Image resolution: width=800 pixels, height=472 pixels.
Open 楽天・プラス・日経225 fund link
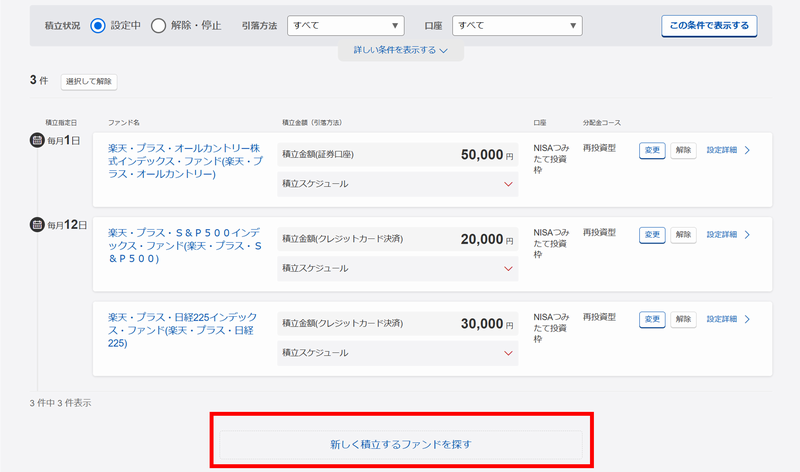point(183,330)
